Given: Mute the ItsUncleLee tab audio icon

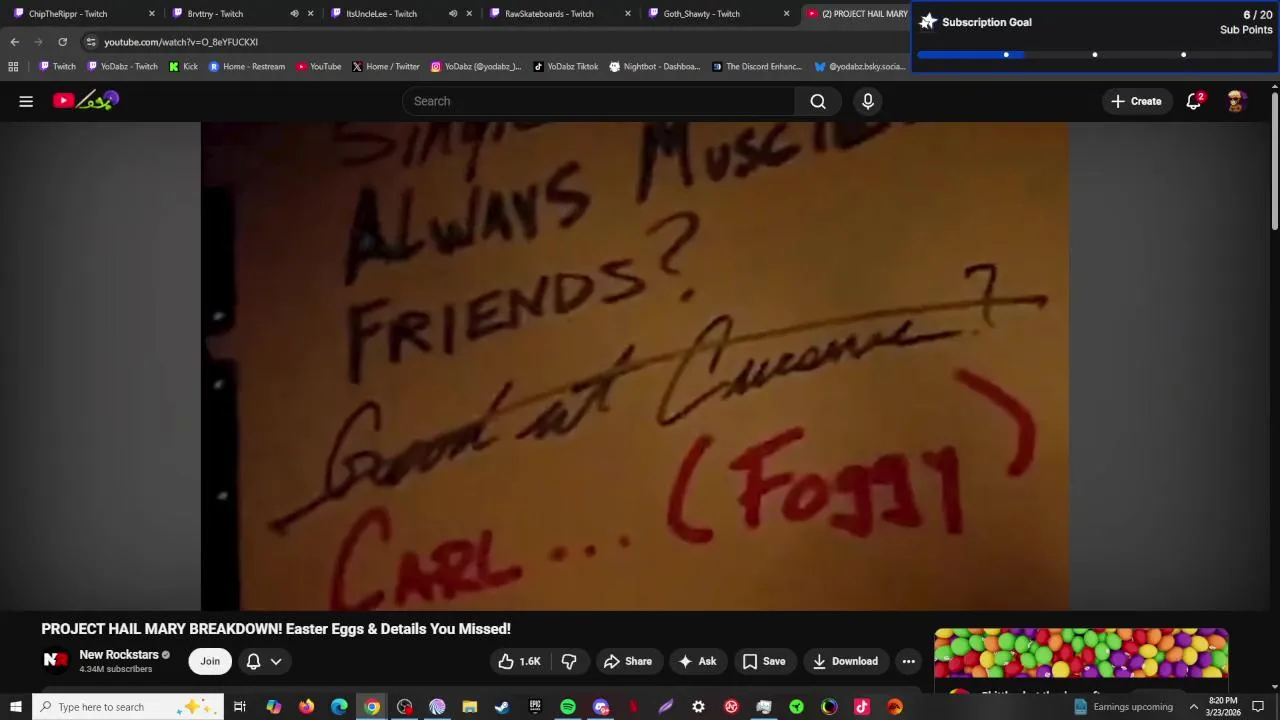Looking at the screenshot, I should coord(453,14).
